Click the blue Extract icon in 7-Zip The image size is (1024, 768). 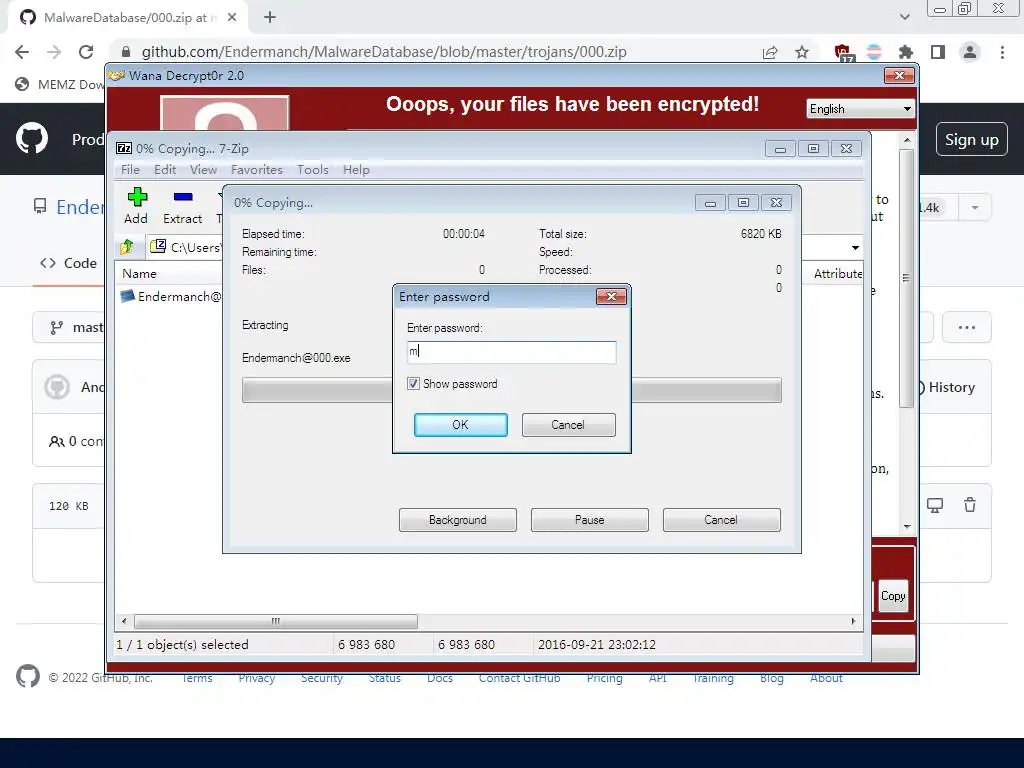click(x=183, y=197)
